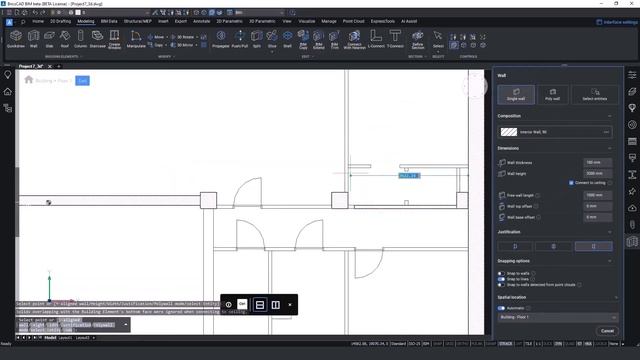640x360 pixels.
Task: Open the cloud upload panel on right sidebar
Action: pos(632,208)
